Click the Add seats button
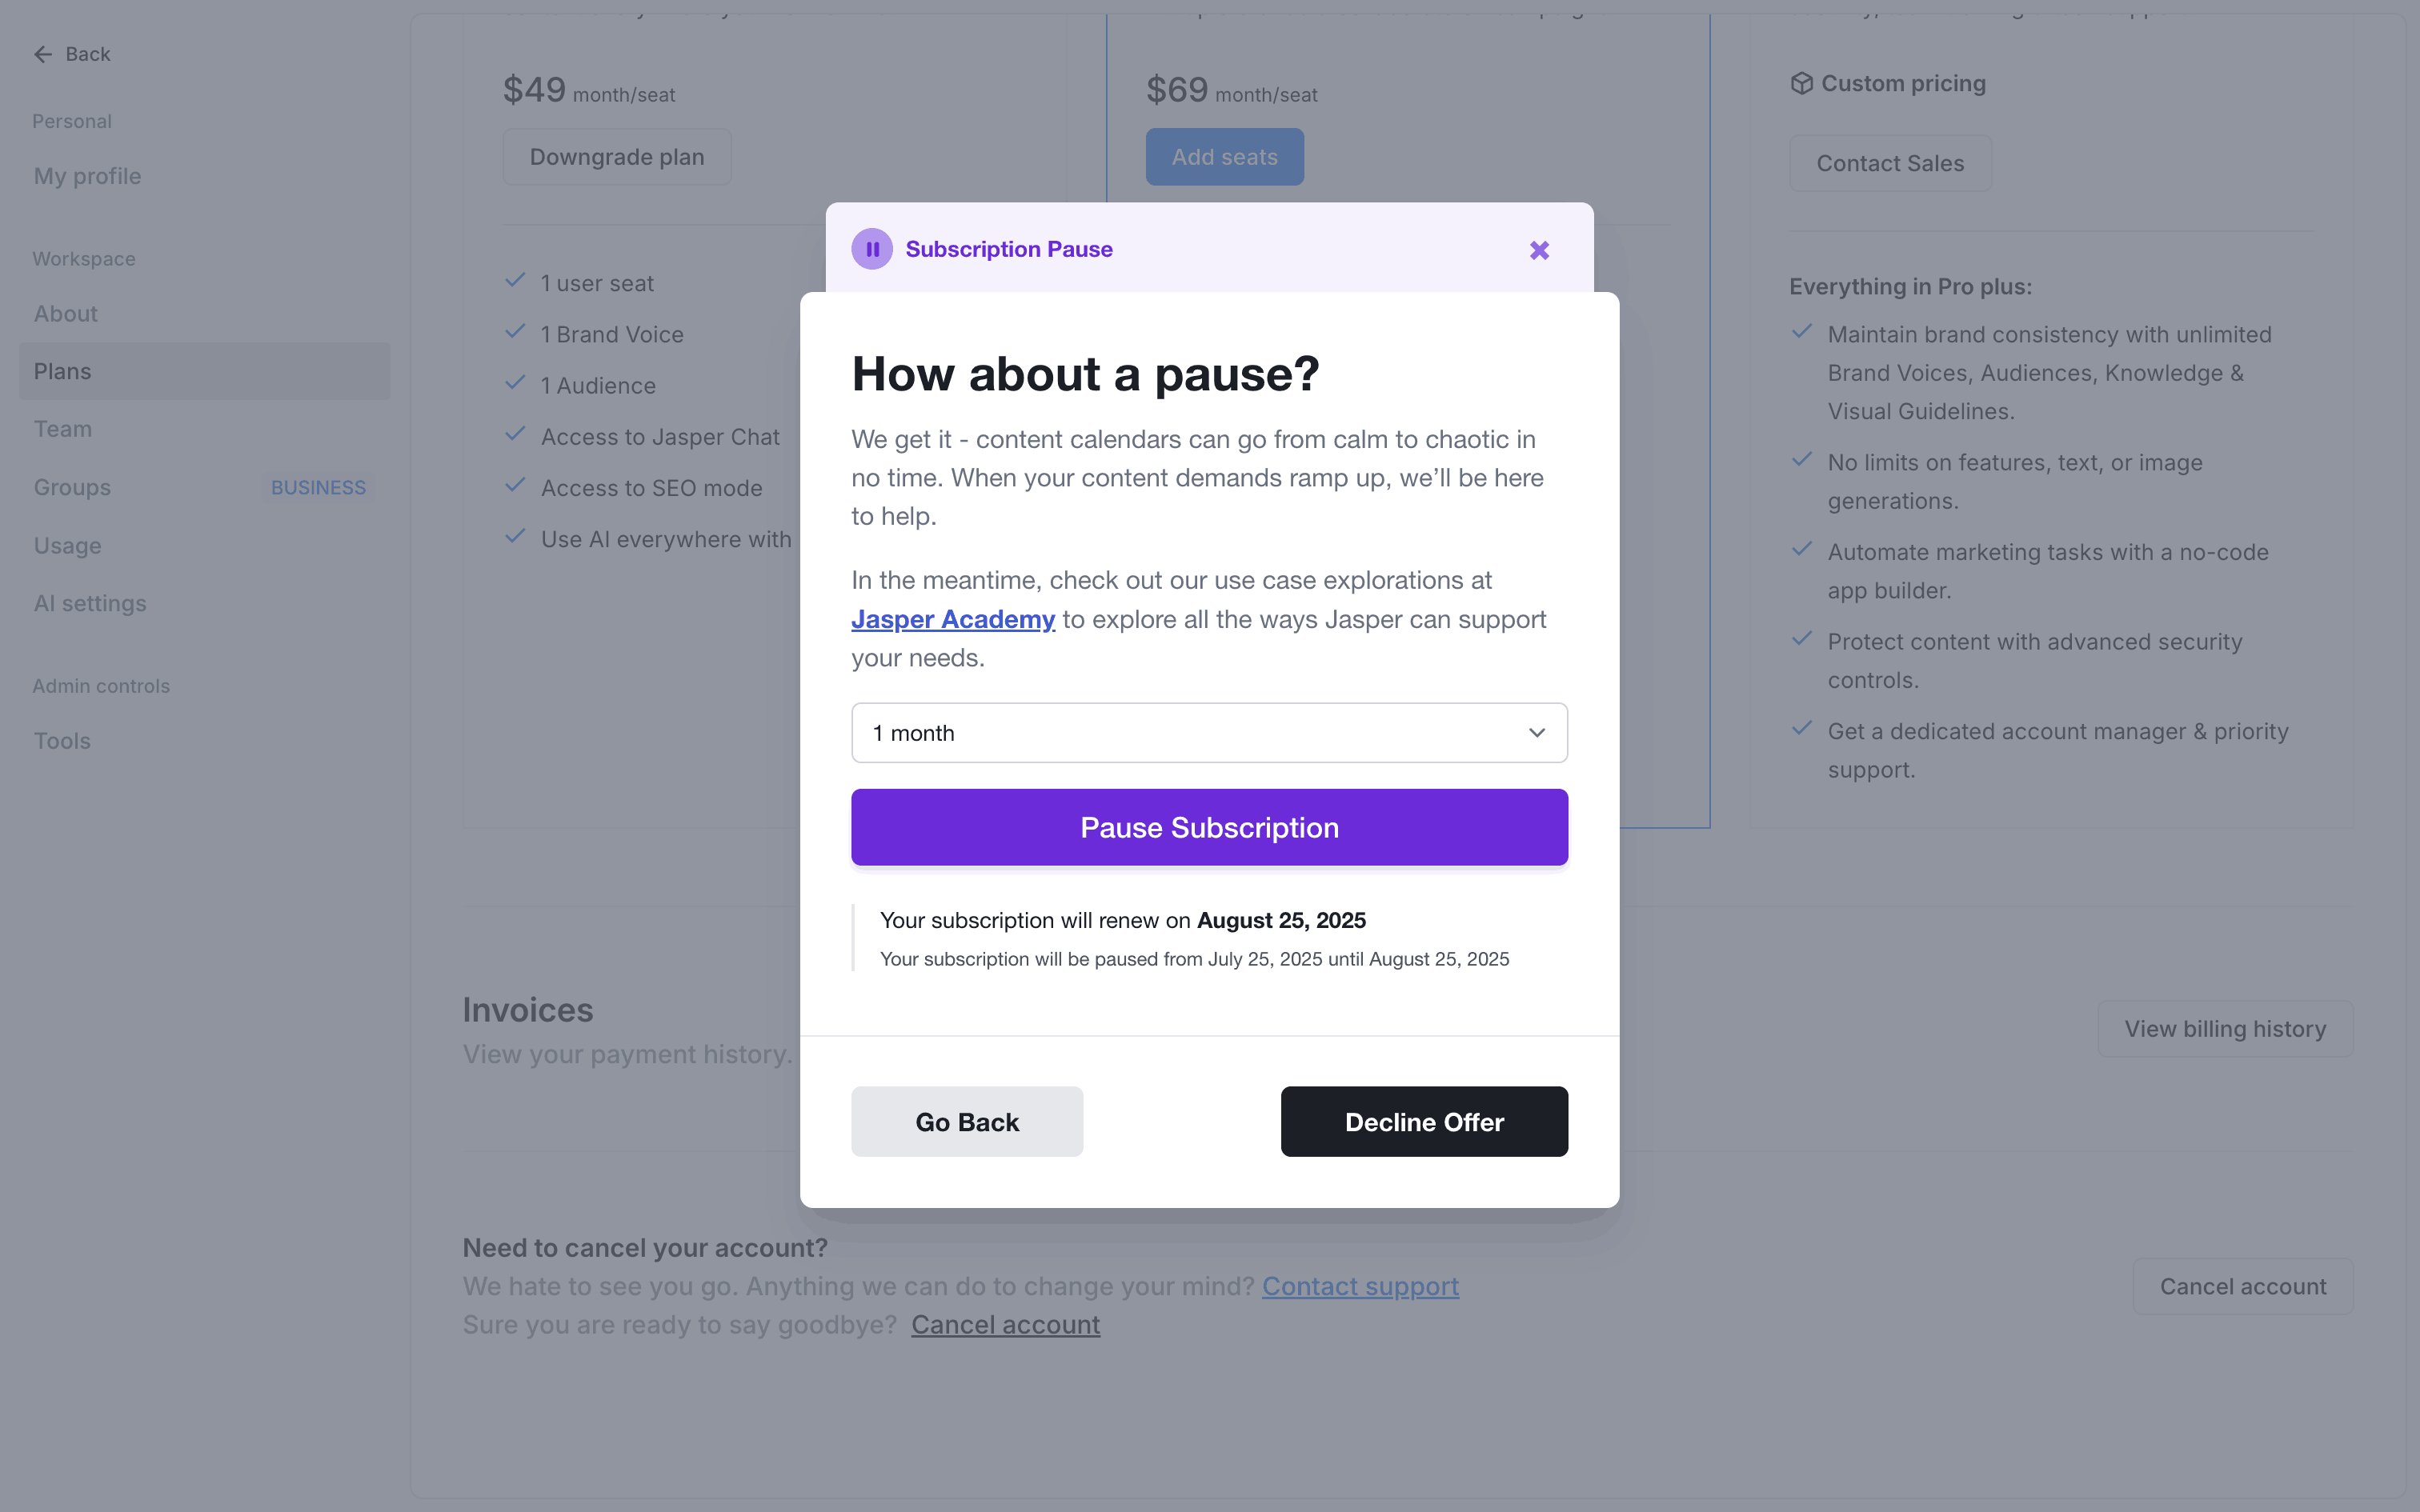2420x1512 pixels. pos(1224,157)
